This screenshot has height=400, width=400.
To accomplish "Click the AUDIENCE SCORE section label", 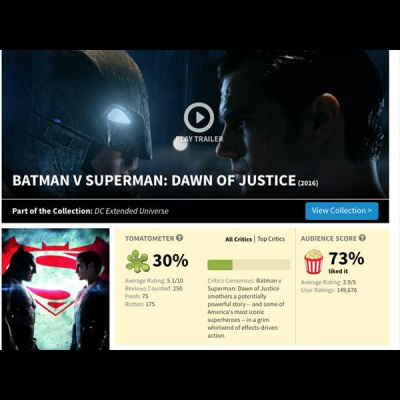I will coord(329,238).
